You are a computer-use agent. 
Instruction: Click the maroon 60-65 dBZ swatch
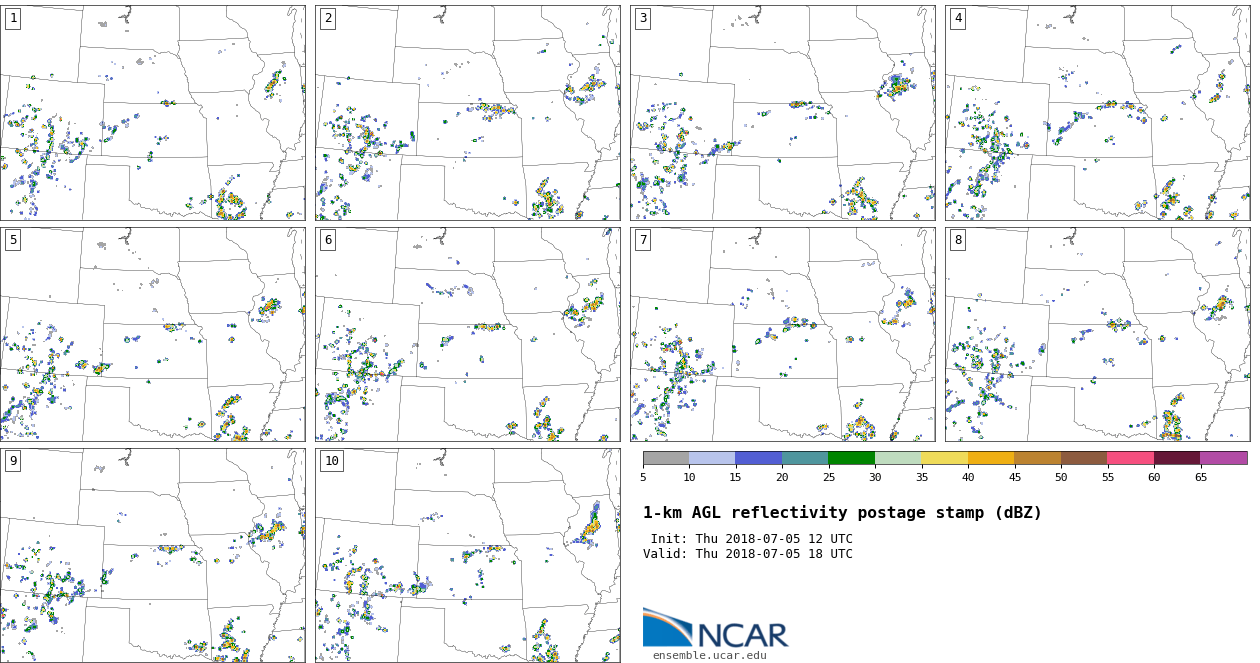coord(1177,458)
